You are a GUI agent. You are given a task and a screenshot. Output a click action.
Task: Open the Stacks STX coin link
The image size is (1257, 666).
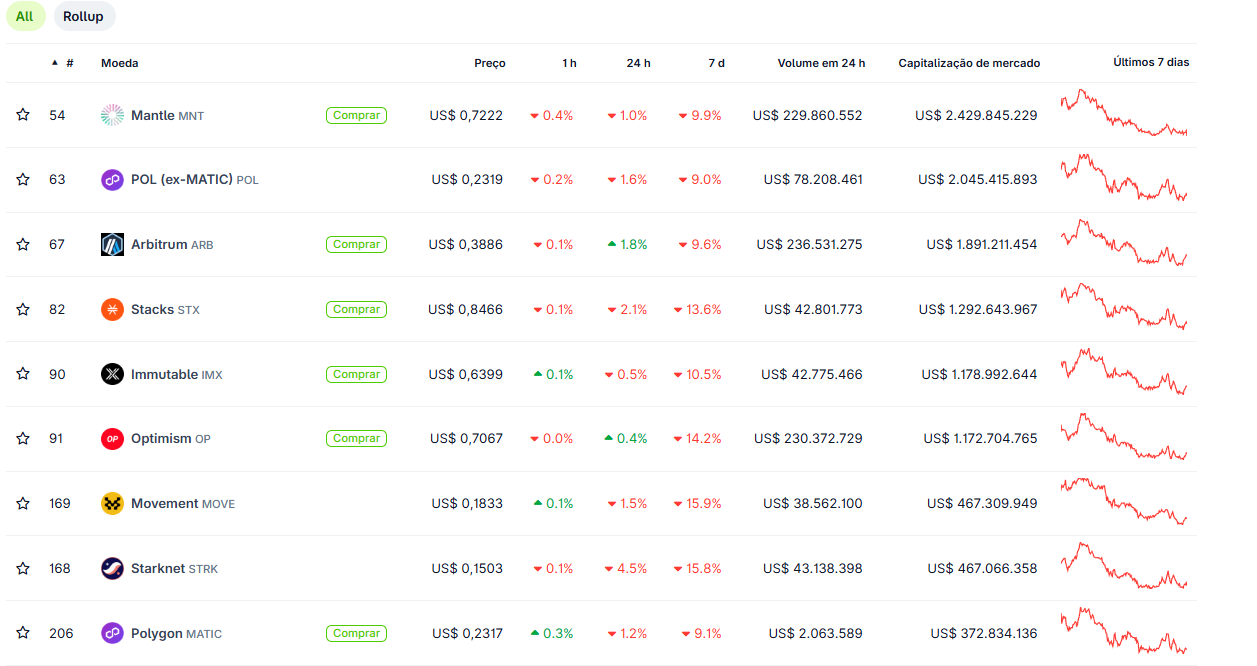click(x=165, y=309)
